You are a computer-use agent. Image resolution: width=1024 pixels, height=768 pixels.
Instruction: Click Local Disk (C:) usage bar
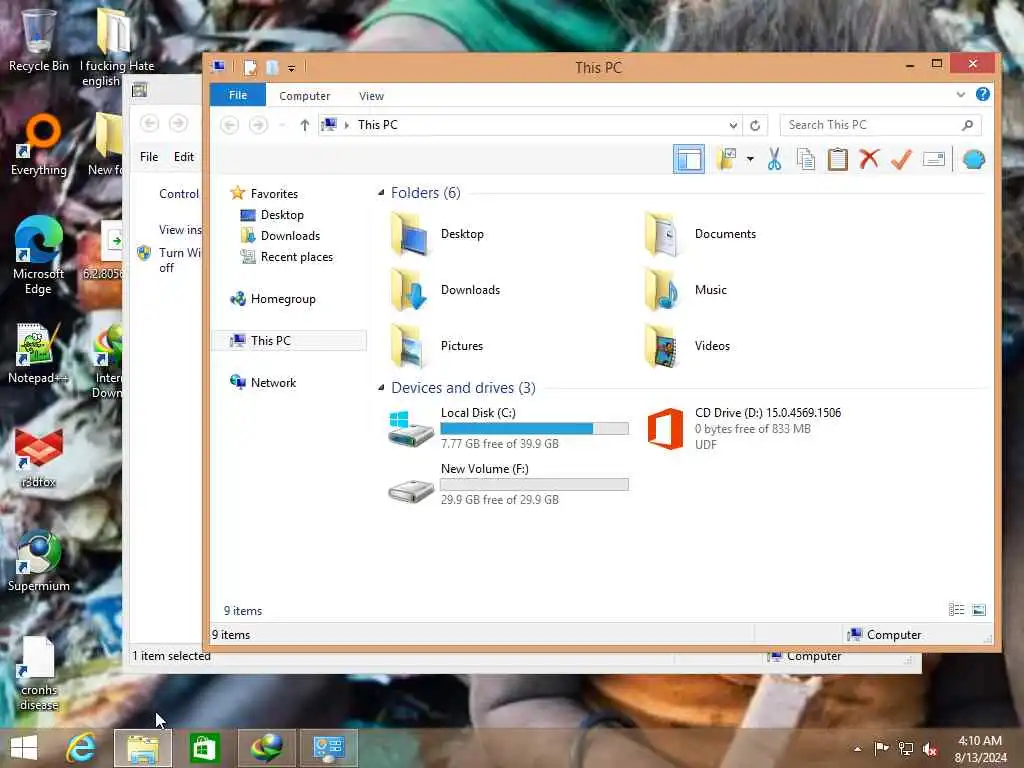(534, 428)
